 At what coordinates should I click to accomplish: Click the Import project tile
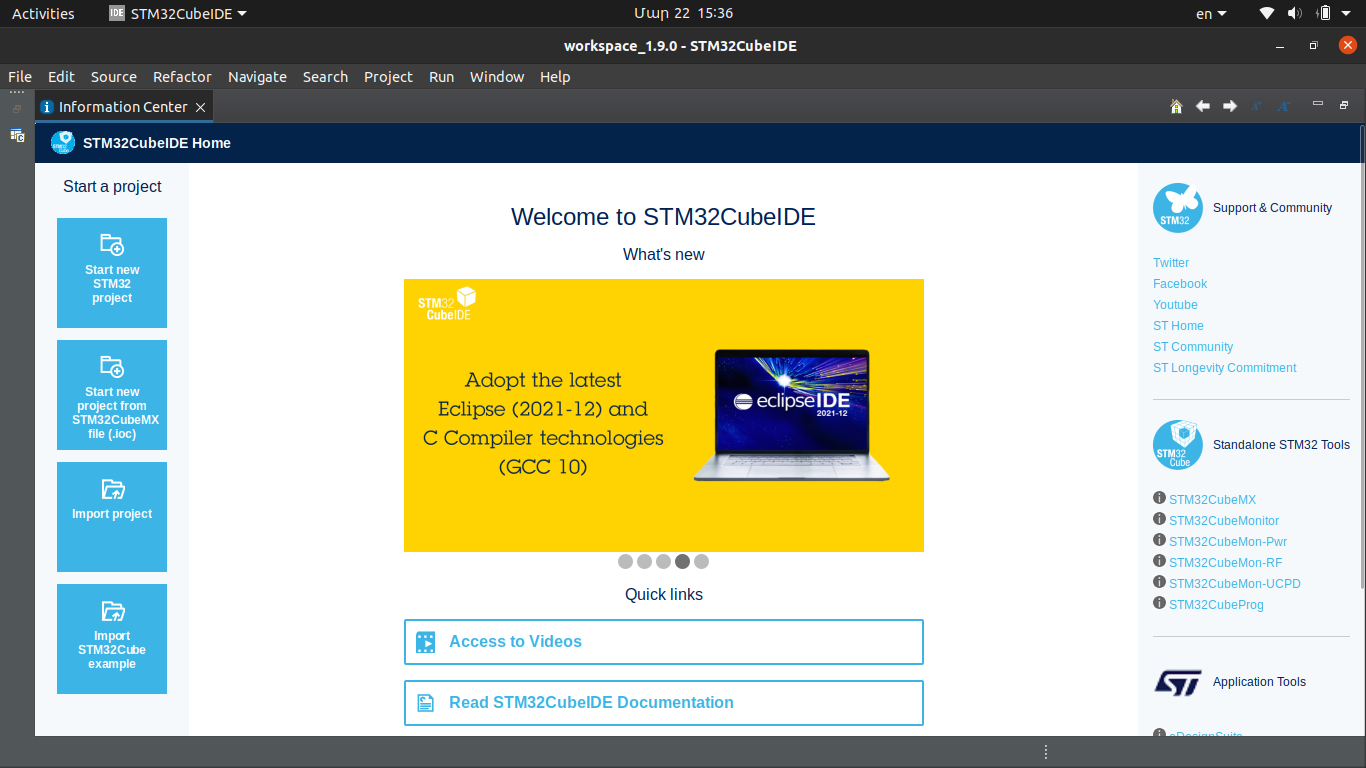click(112, 517)
